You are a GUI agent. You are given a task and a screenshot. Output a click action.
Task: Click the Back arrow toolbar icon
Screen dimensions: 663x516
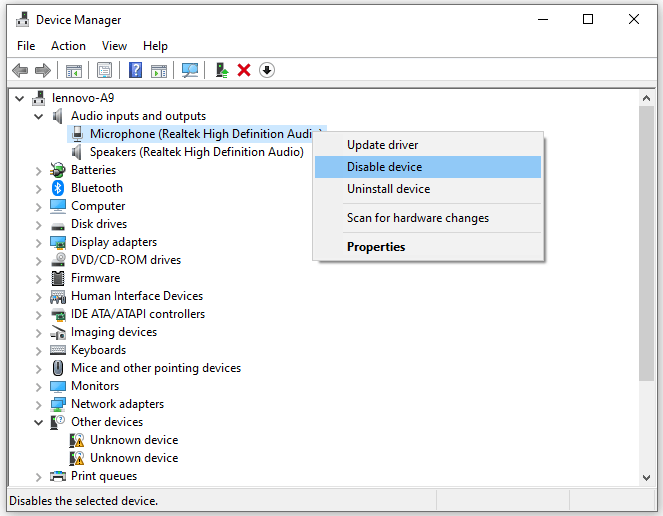tap(20, 70)
